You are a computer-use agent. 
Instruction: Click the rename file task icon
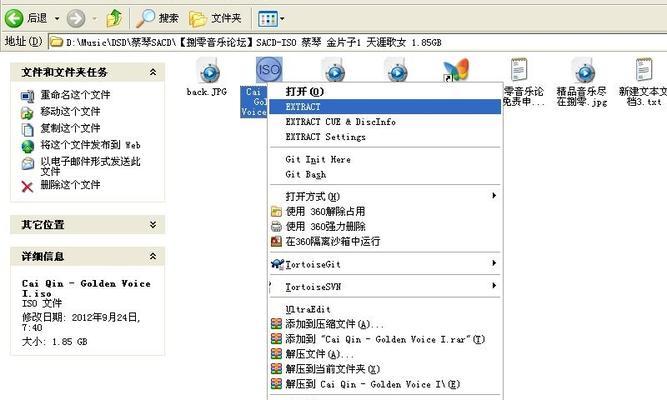click(x=28, y=96)
